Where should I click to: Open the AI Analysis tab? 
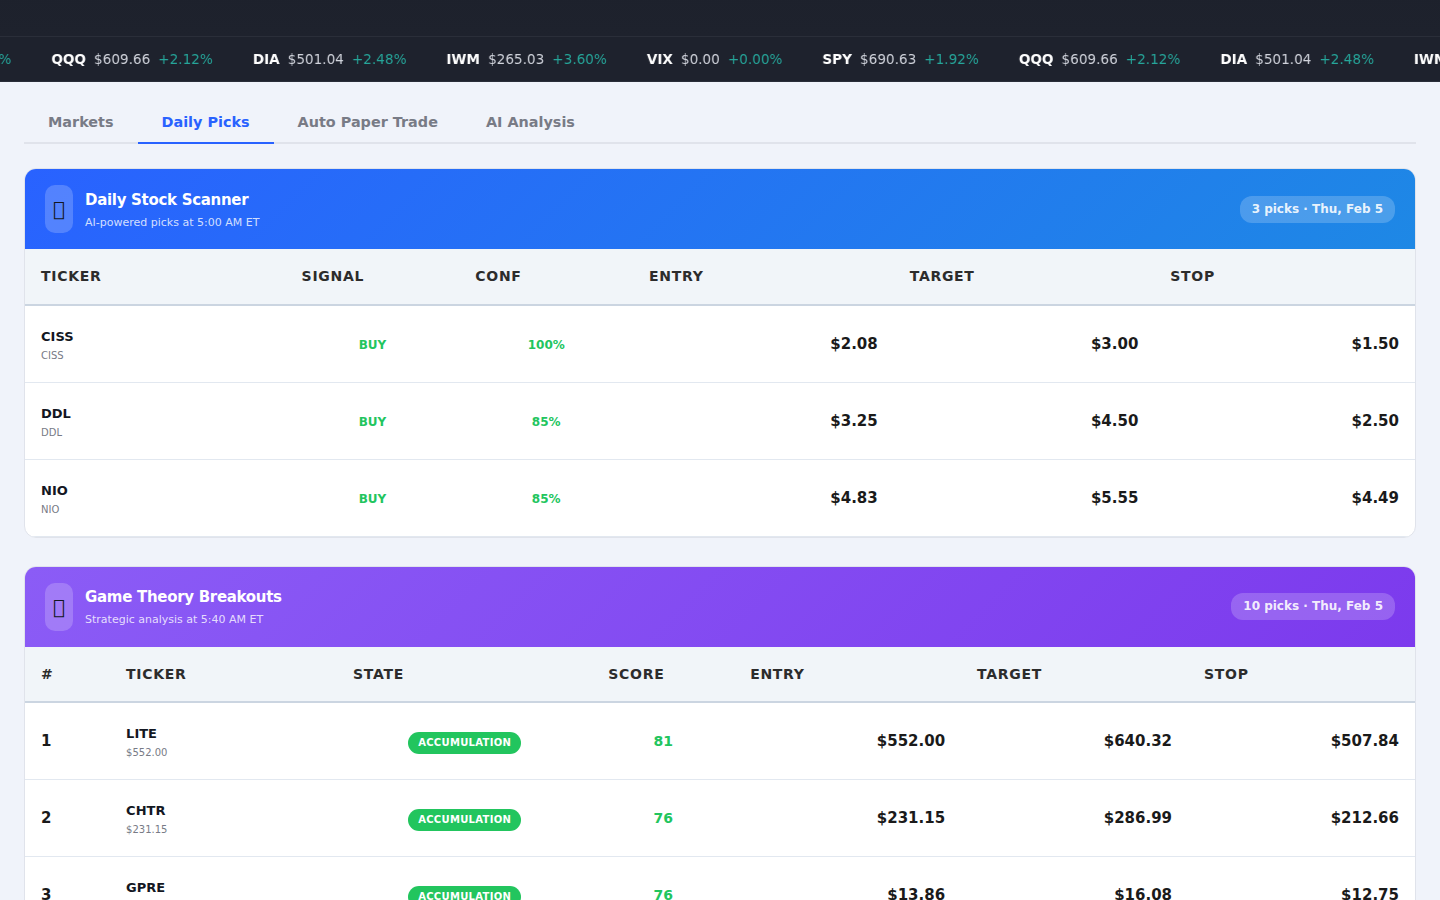pyautogui.click(x=530, y=121)
